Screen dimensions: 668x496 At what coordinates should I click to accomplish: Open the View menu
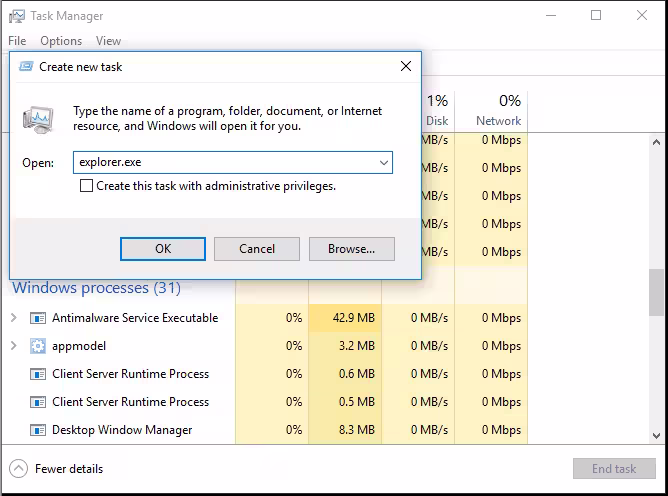pyautogui.click(x=108, y=41)
